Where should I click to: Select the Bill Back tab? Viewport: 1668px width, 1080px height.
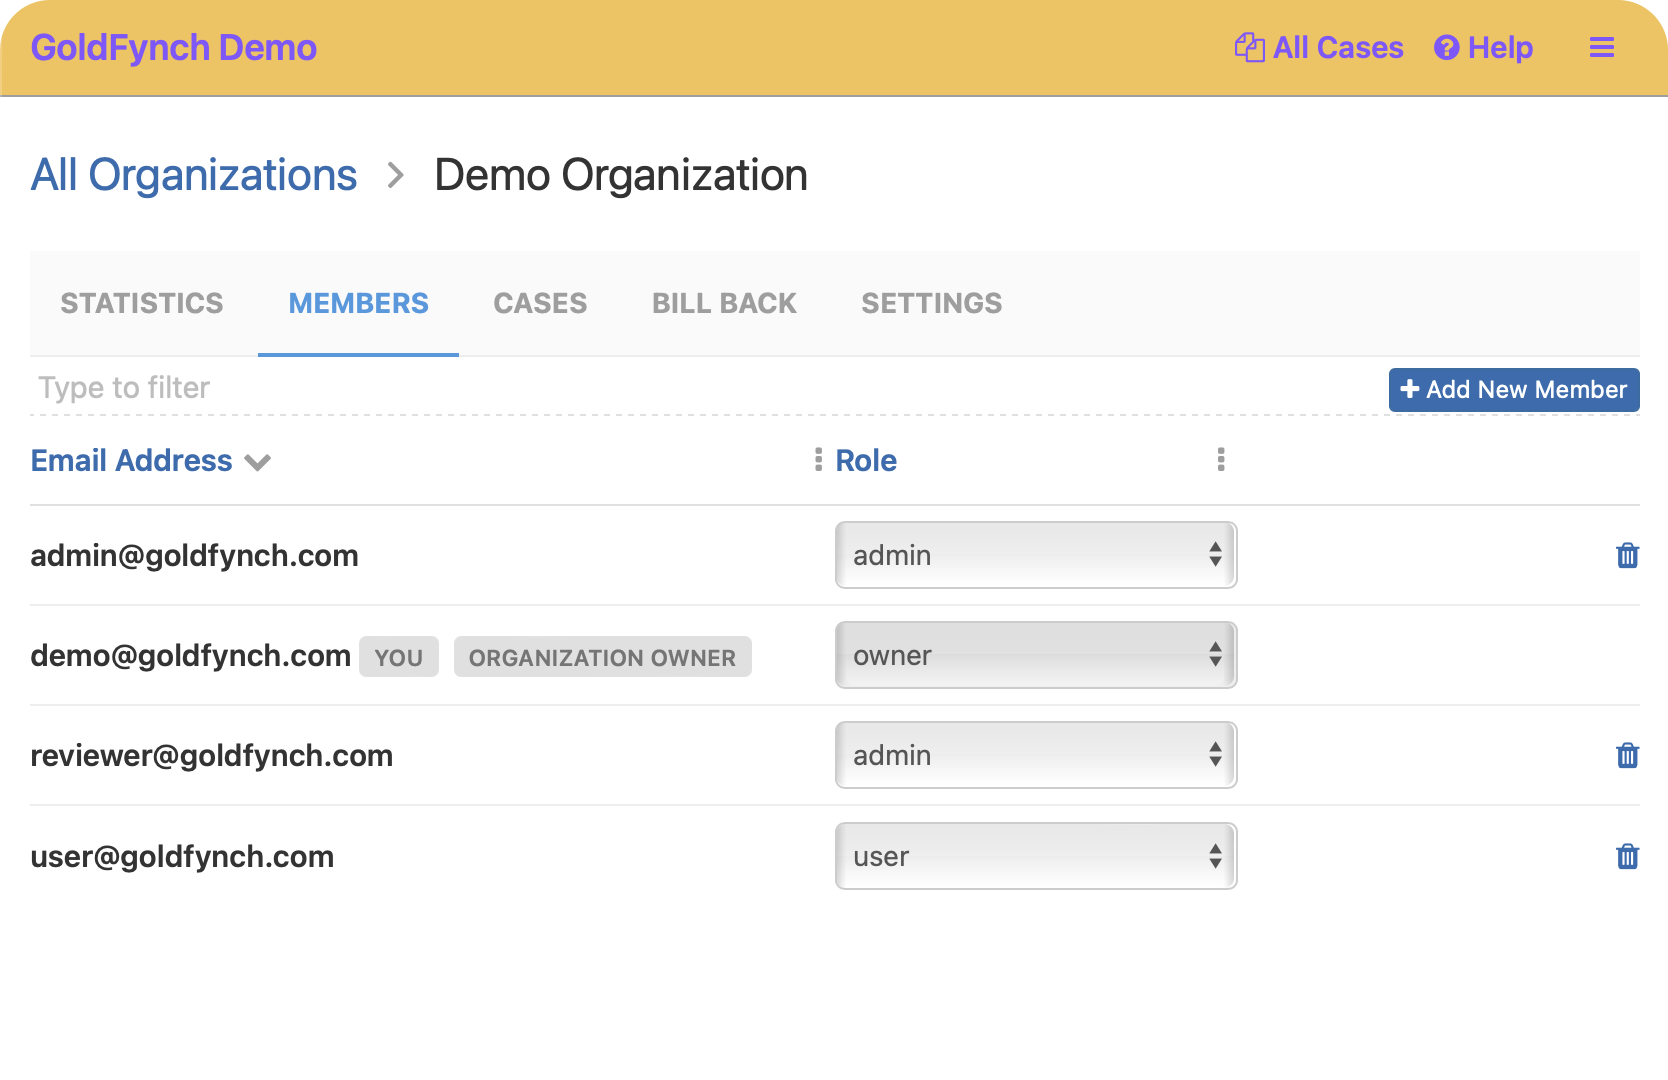click(724, 304)
